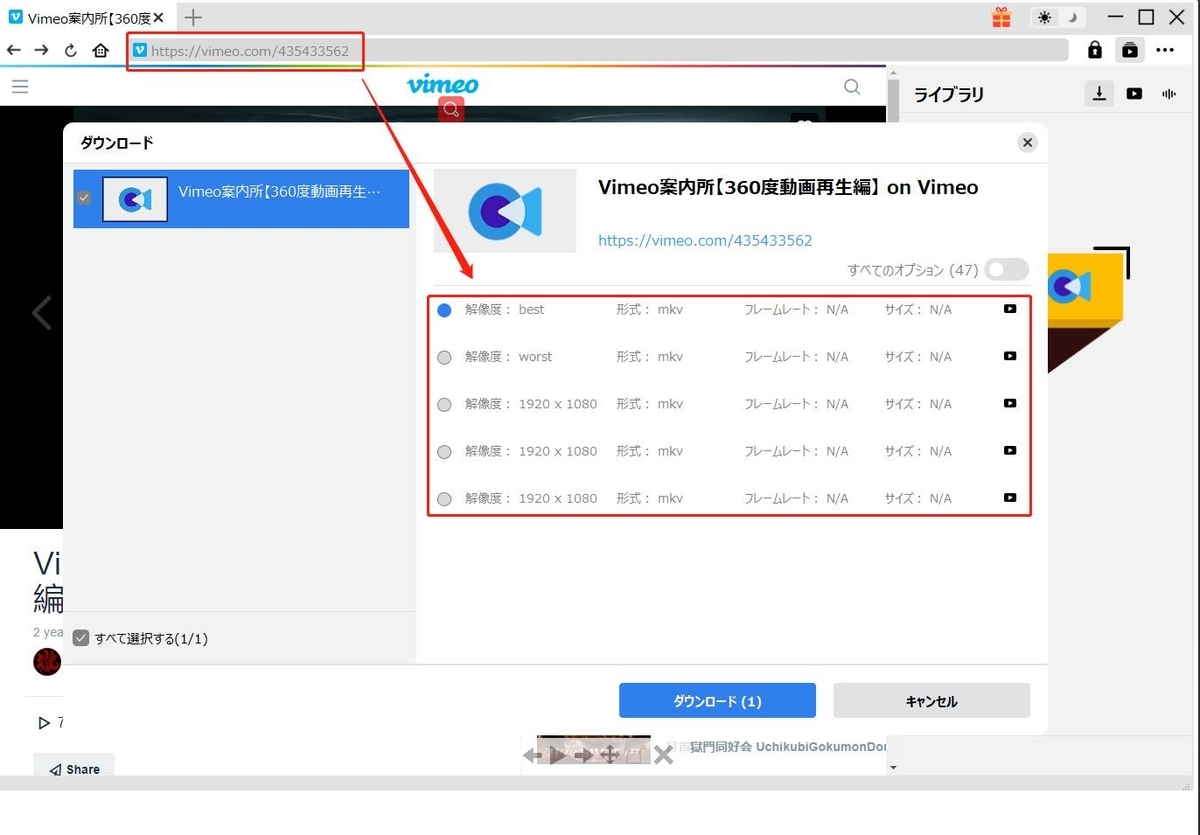Click the play count icon
This screenshot has width=1200, height=835.
click(44, 722)
